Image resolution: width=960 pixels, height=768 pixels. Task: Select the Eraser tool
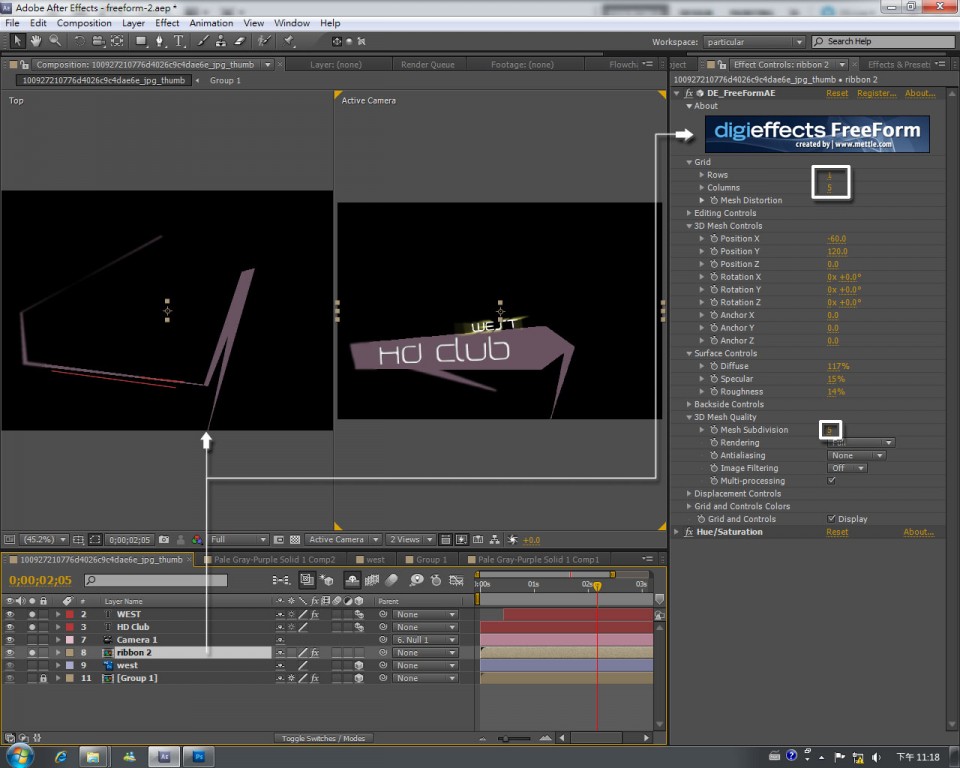(239, 41)
